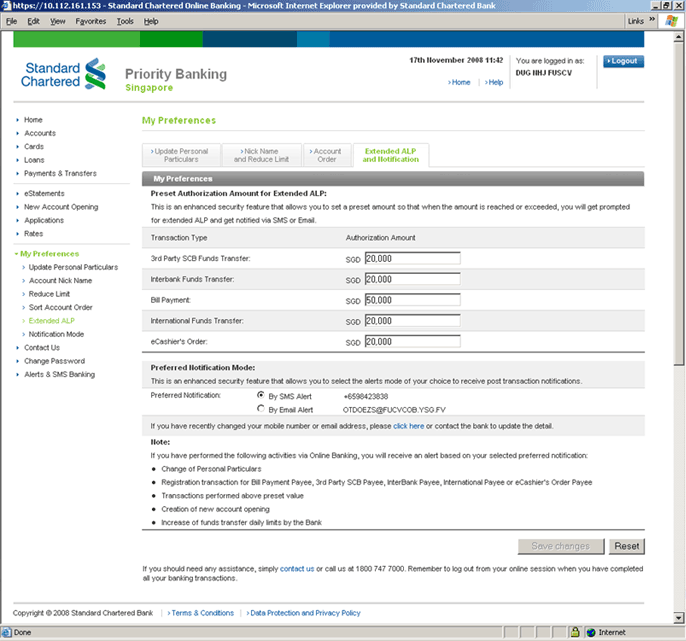
Task: Open Applications in the sidebar
Action: tap(44, 220)
